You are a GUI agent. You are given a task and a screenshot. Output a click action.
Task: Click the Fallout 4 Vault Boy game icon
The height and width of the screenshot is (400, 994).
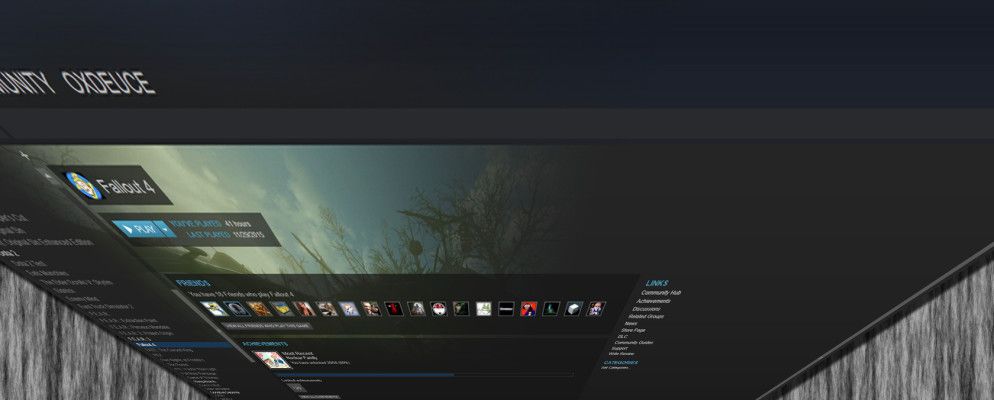[84, 185]
